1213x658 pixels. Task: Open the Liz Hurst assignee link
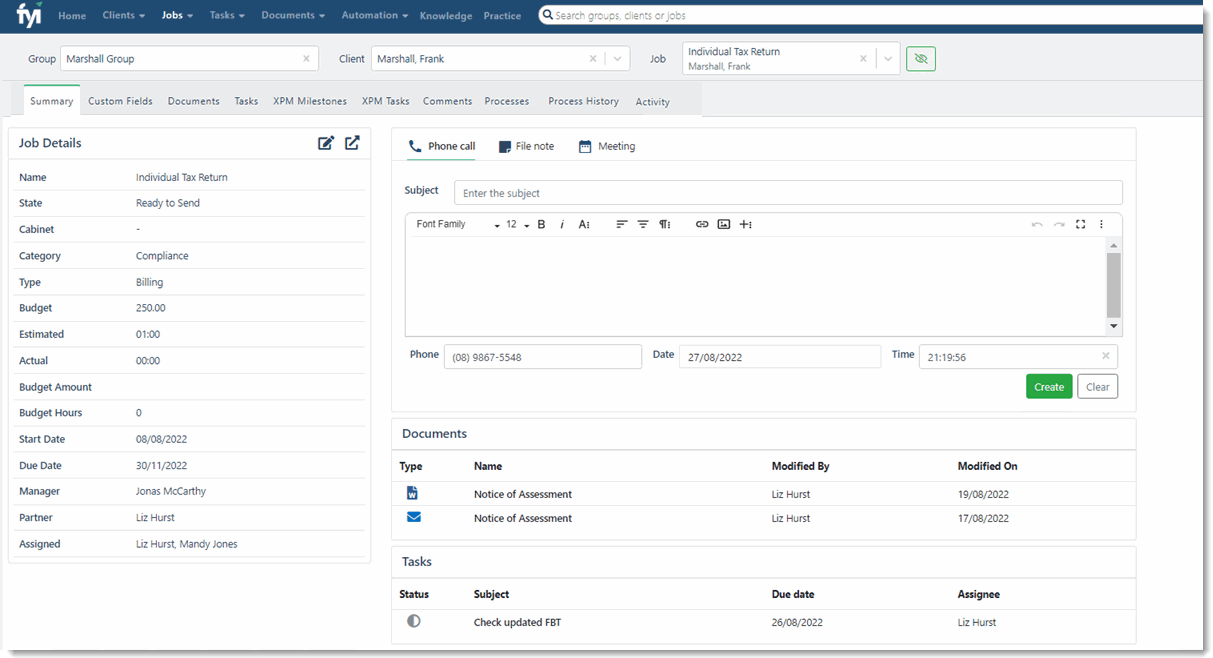click(x=977, y=622)
